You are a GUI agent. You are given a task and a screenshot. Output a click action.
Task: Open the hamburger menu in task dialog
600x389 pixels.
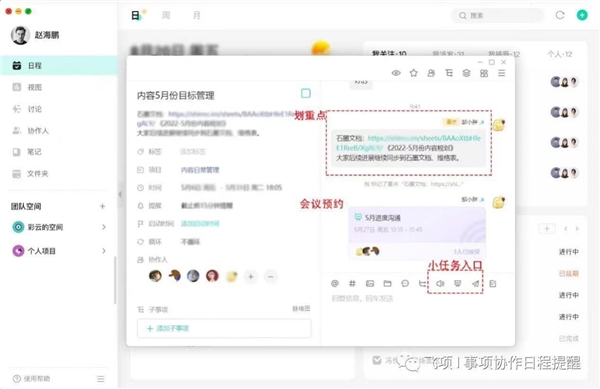(502, 73)
